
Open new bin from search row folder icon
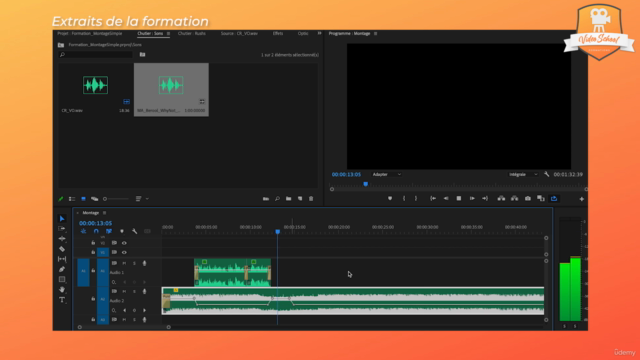(142, 54)
